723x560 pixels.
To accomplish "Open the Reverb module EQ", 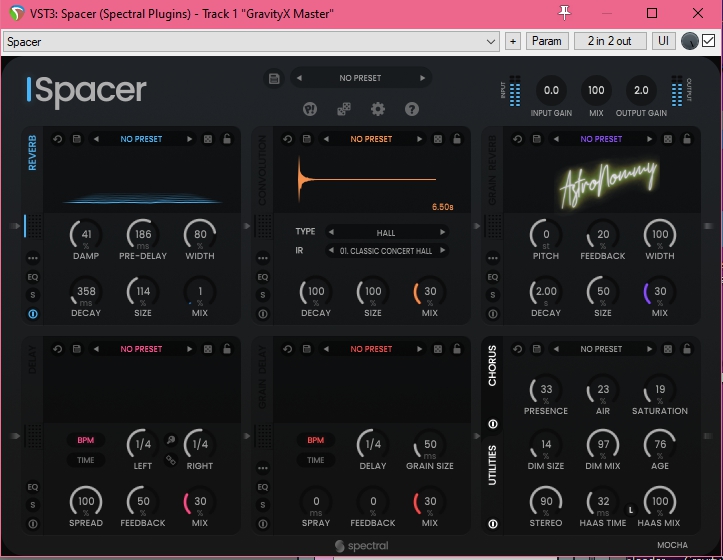I will click(x=33, y=277).
